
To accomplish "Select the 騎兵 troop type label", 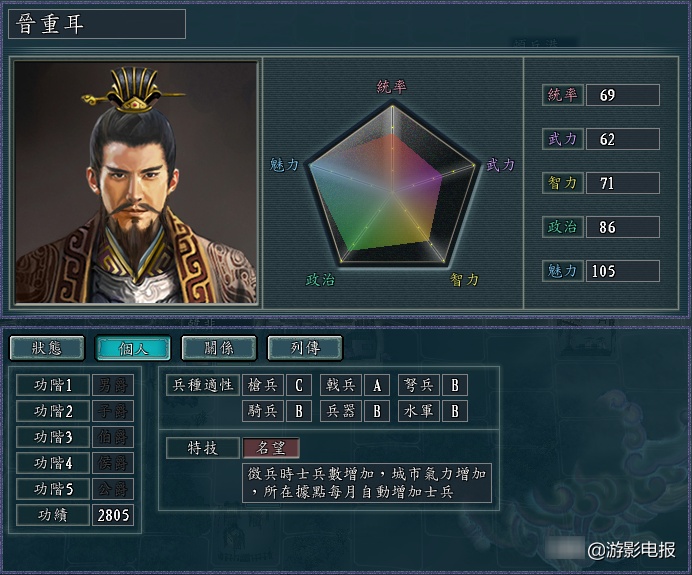I will [263, 411].
